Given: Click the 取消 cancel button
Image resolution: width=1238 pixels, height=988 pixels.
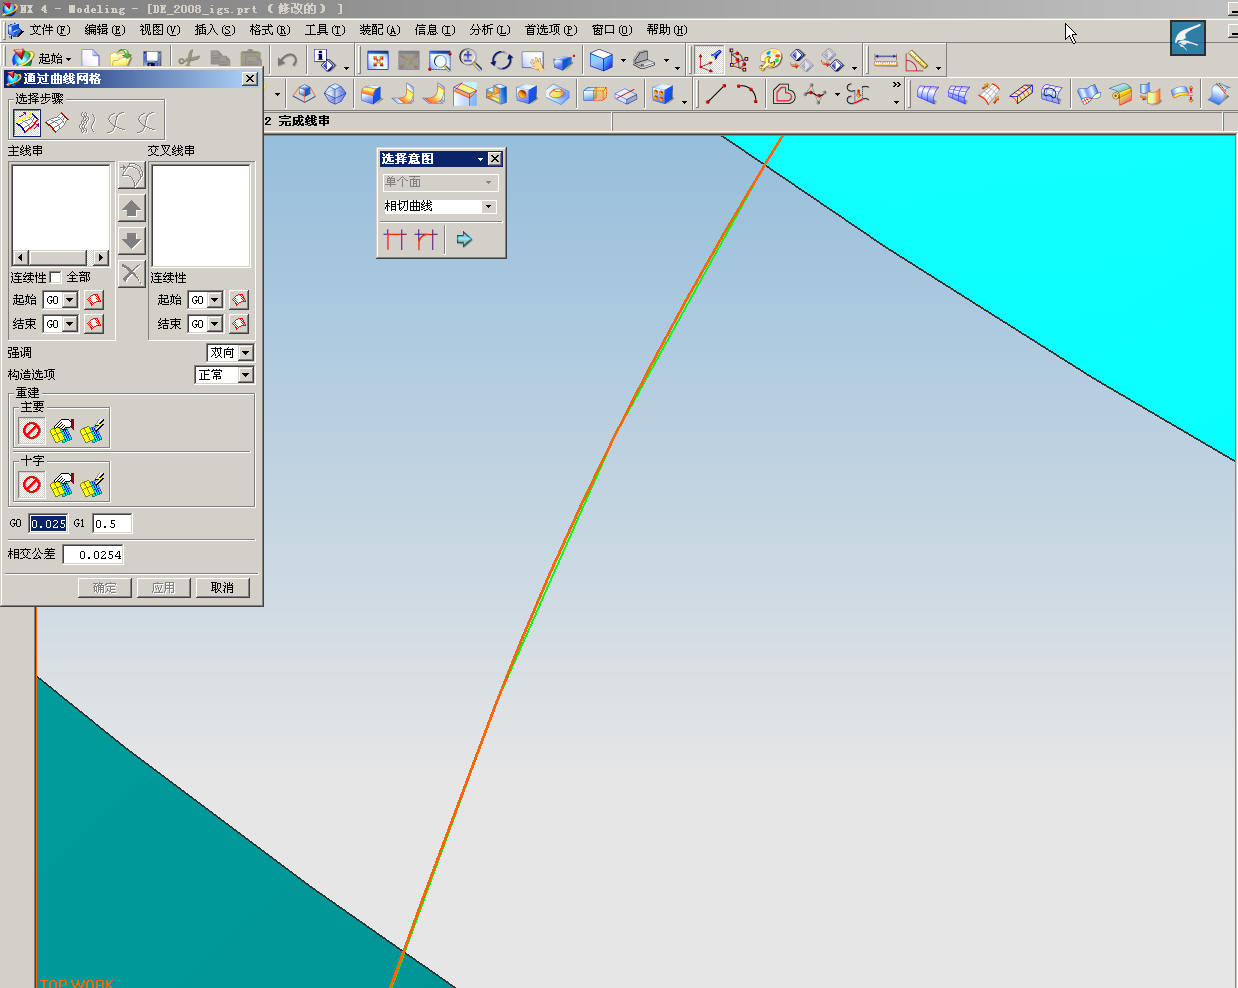Looking at the screenshot, I should tap(222, 588).
